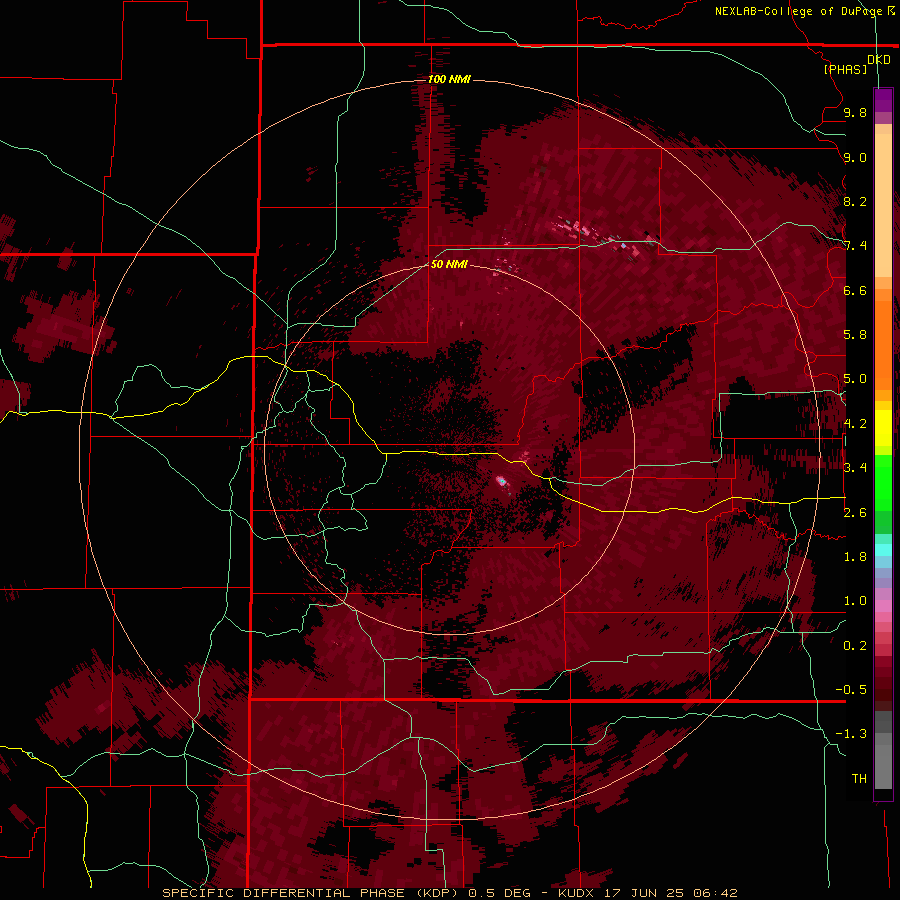The height and width of the screenshot is (900, 900).
Task: Click the 3.4 scale value
Action: [x=855, y=468]
